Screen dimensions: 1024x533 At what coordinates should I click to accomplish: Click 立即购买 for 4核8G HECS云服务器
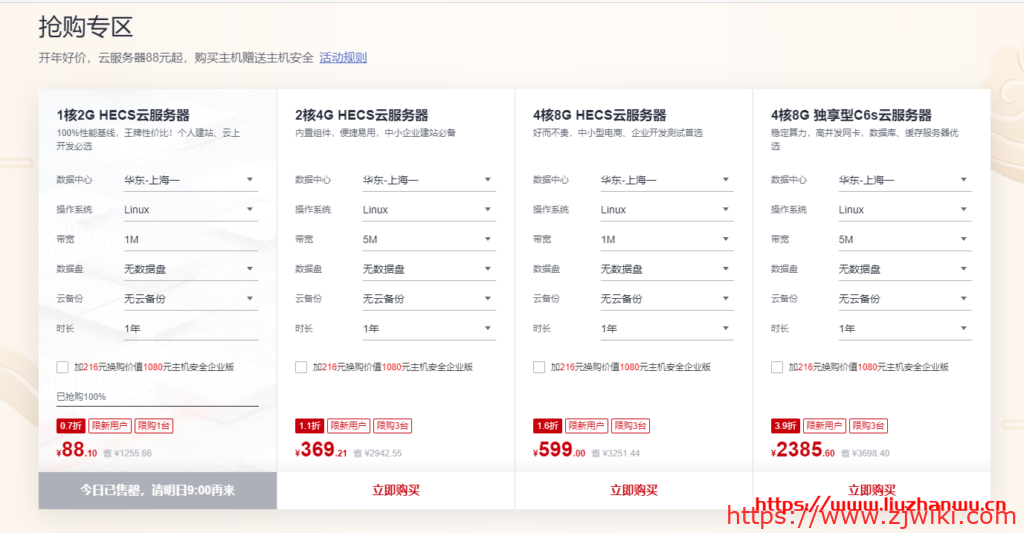pyautogui.click(x=633, y=491)
